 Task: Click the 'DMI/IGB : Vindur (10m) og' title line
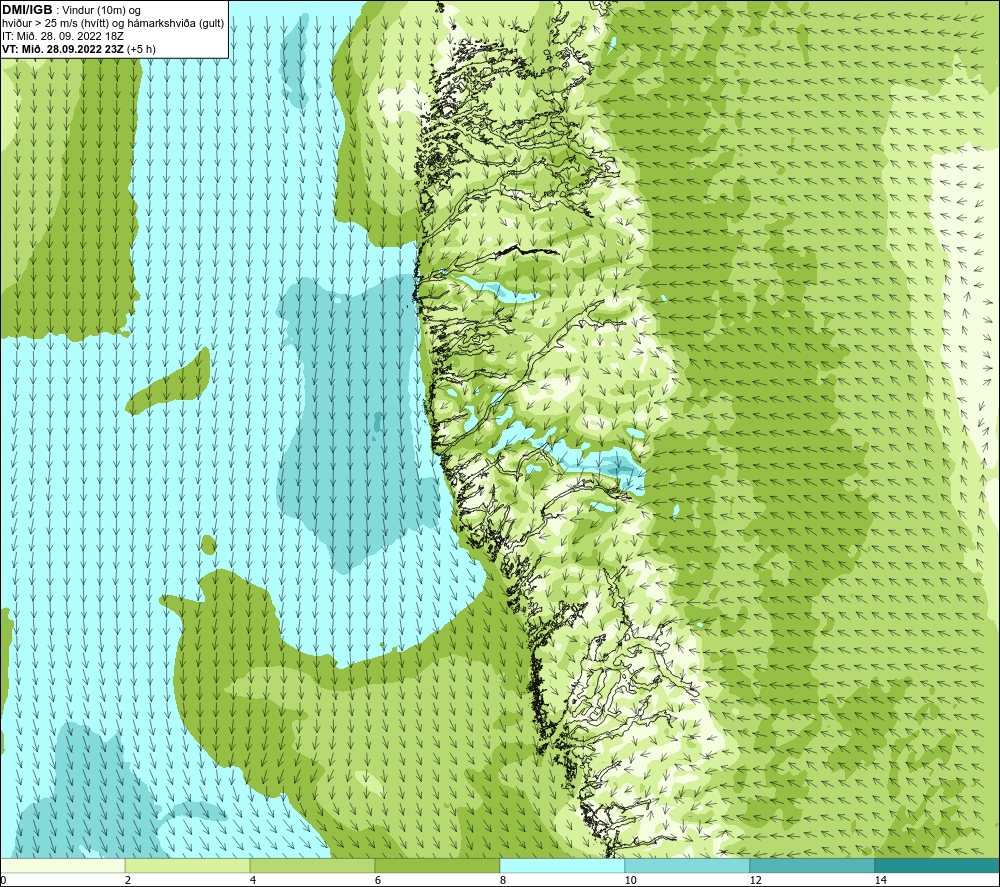coord(71,10)
